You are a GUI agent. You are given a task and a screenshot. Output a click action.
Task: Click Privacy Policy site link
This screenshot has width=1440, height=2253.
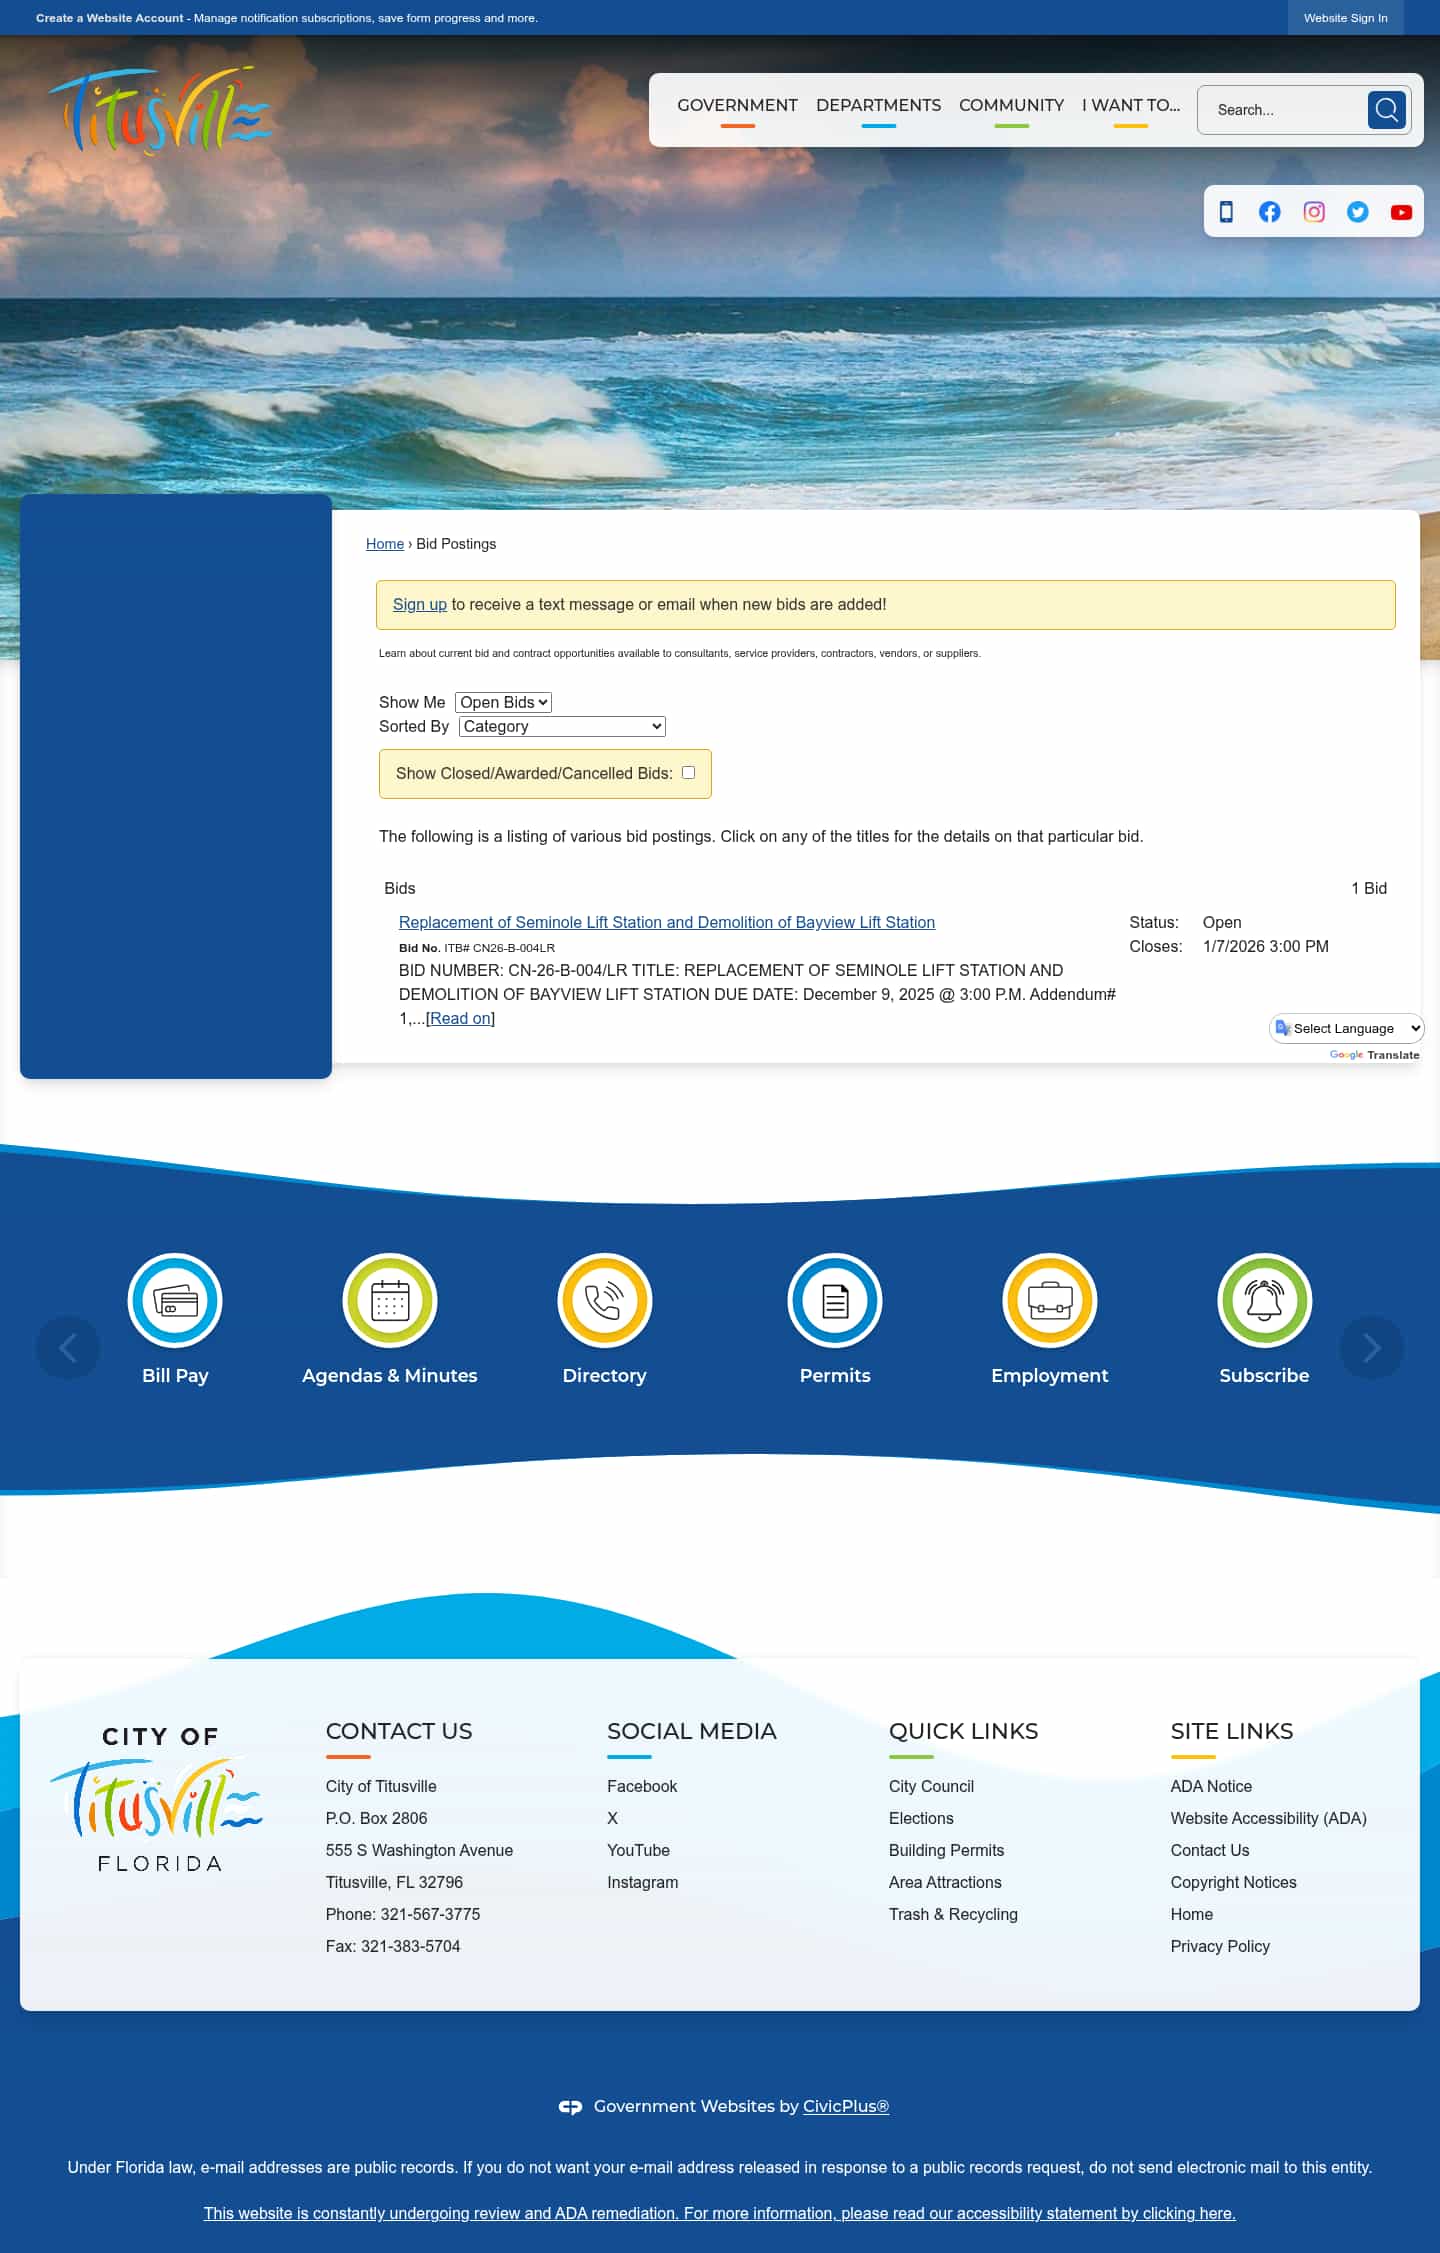[x=1220, y=1946]
